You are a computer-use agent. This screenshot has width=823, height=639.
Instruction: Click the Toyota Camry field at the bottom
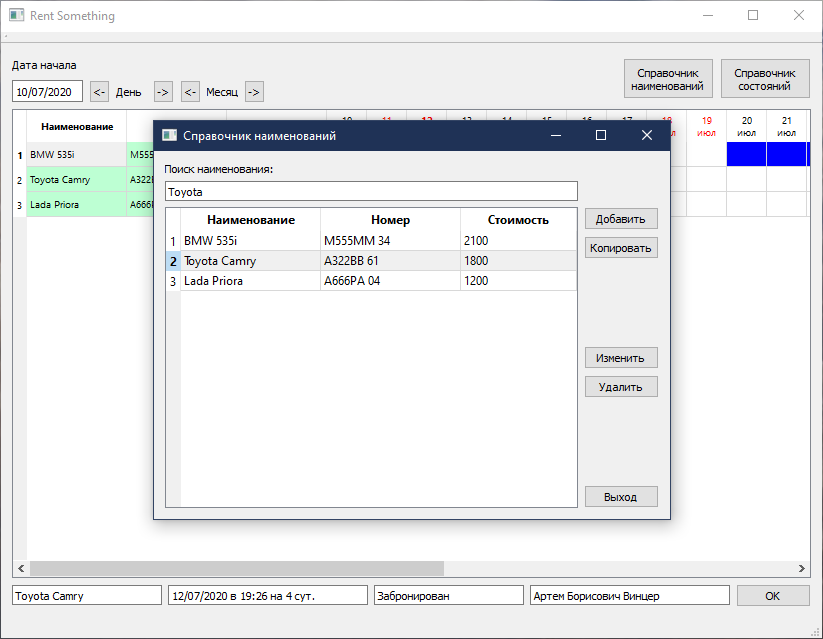point(87,596)
